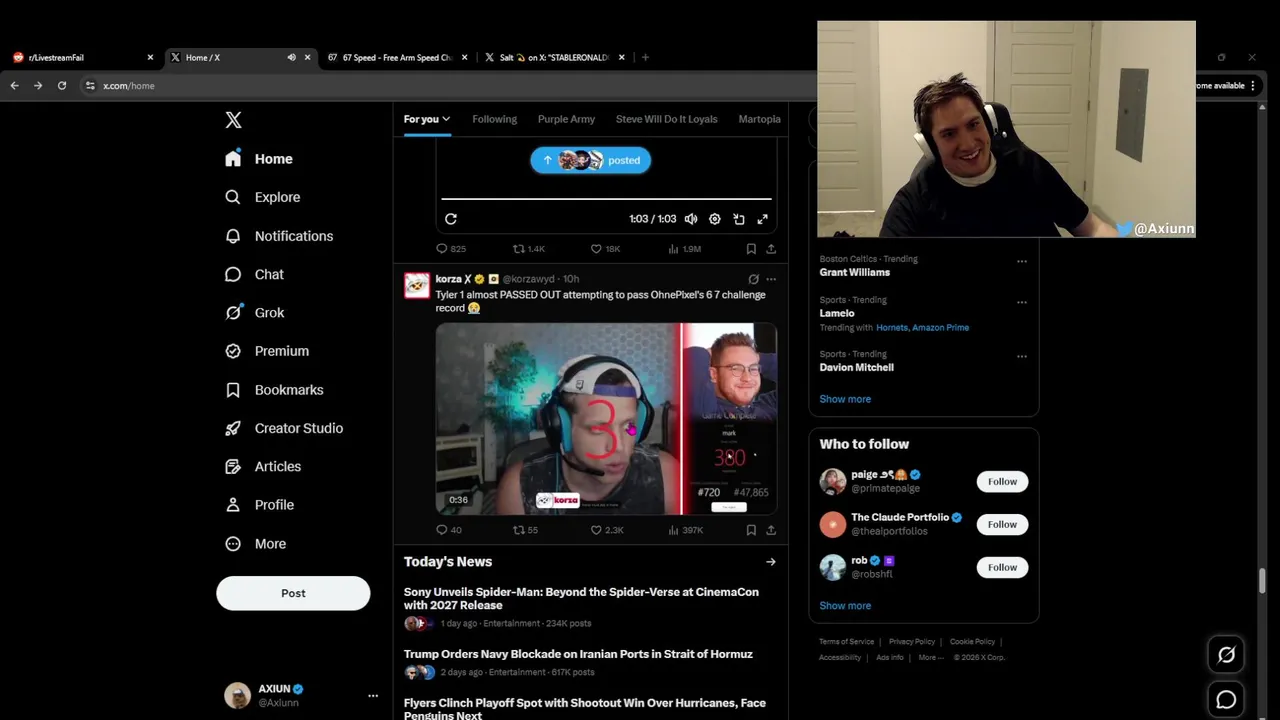The height and width of the screenshot is (720, 1280).
Task: Click the Post button
Action: (293, 593)
